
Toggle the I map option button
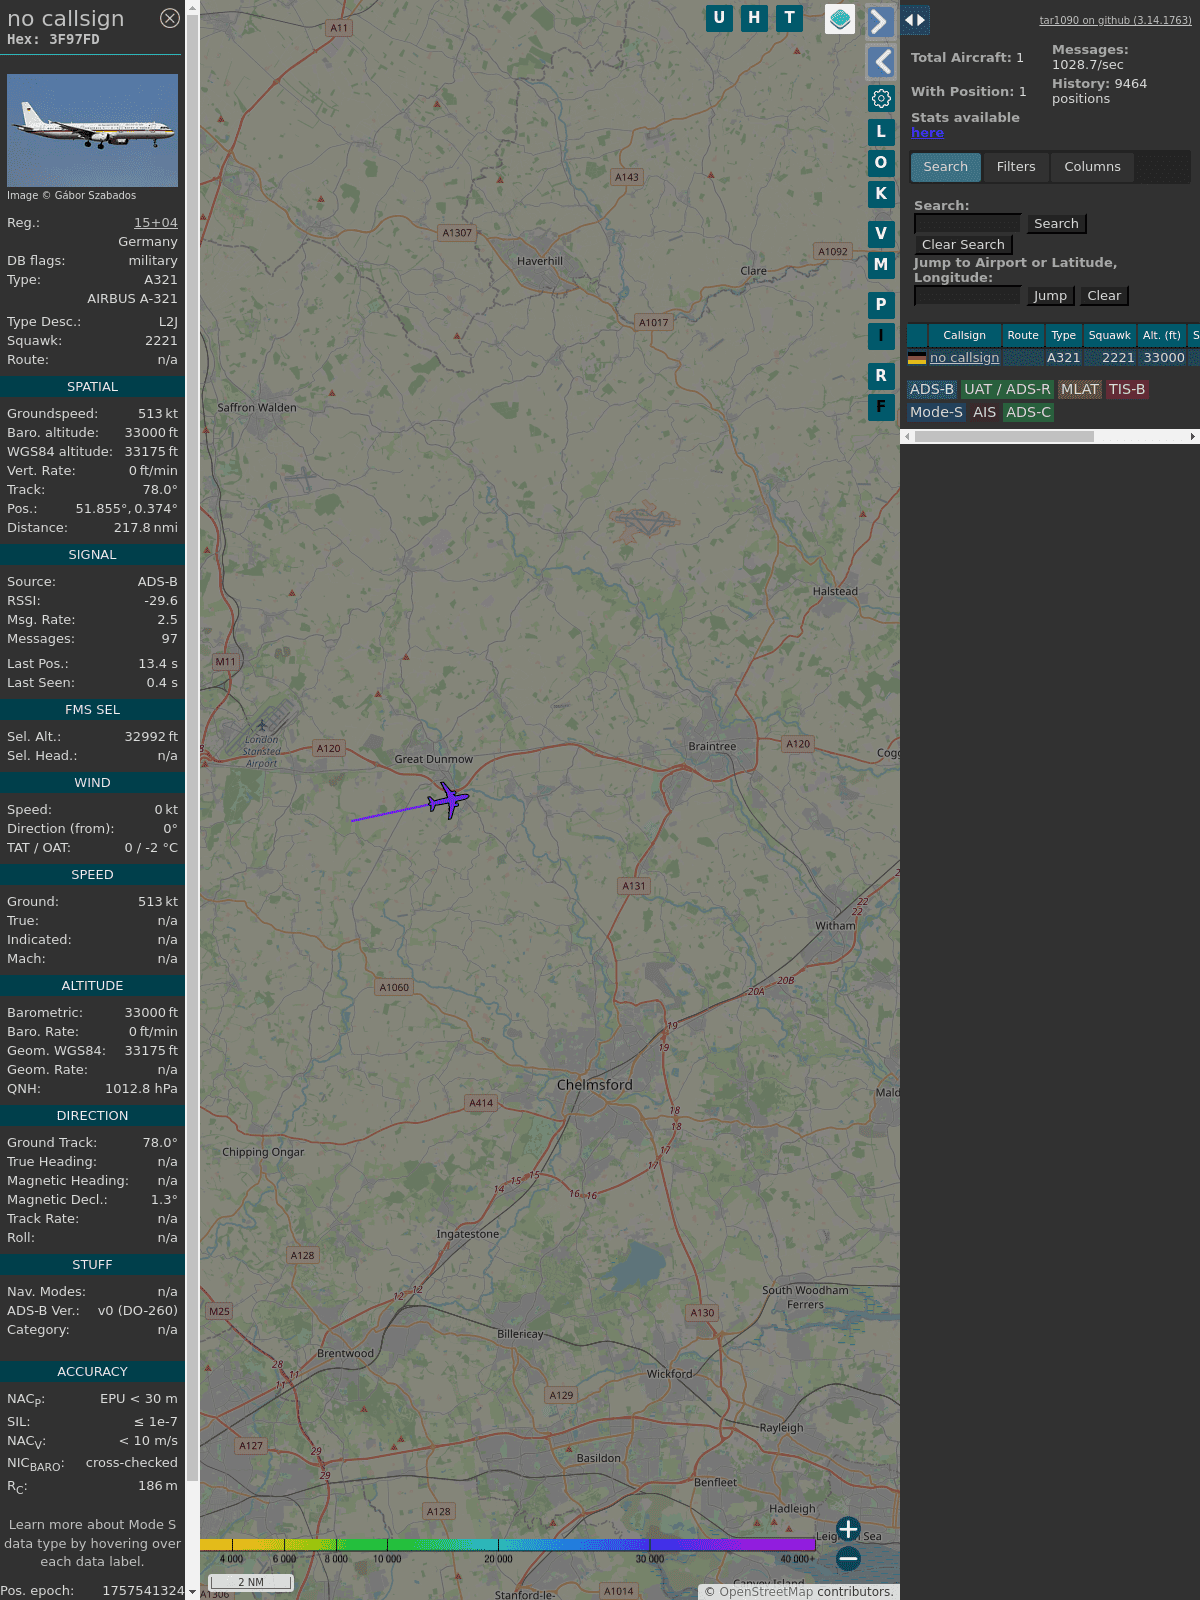tap(881, 335)
